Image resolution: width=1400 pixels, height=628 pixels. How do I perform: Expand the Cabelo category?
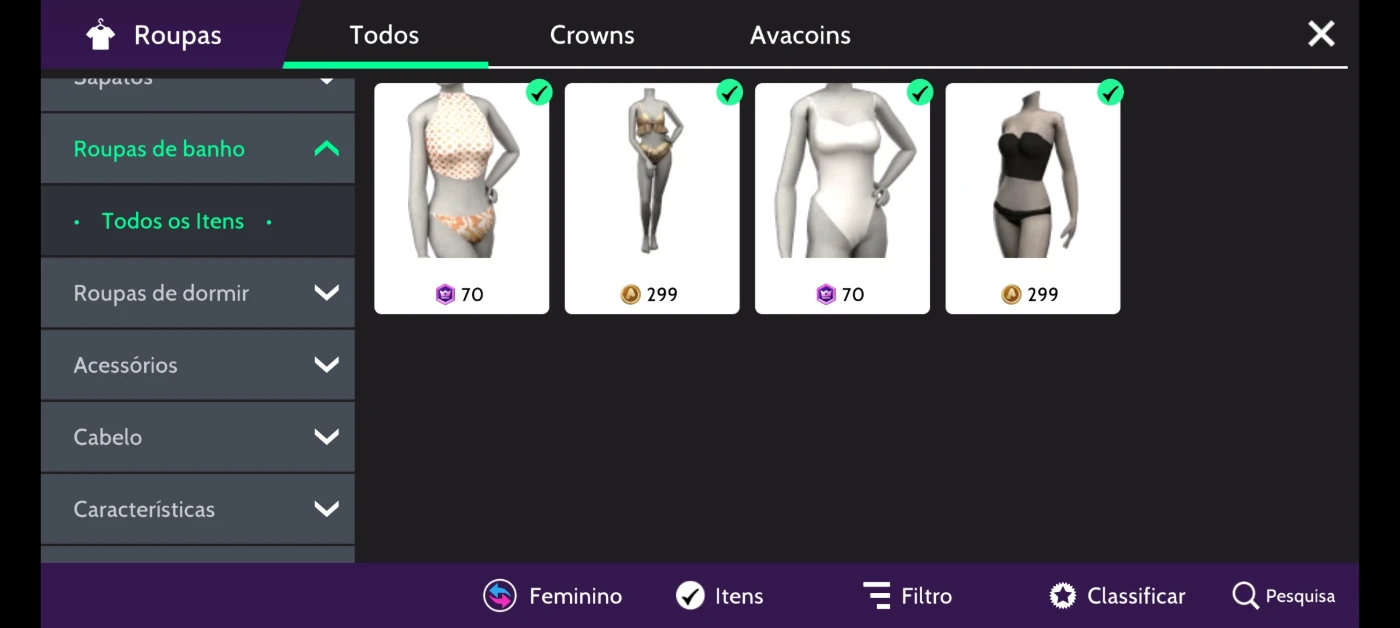(198, 437)
